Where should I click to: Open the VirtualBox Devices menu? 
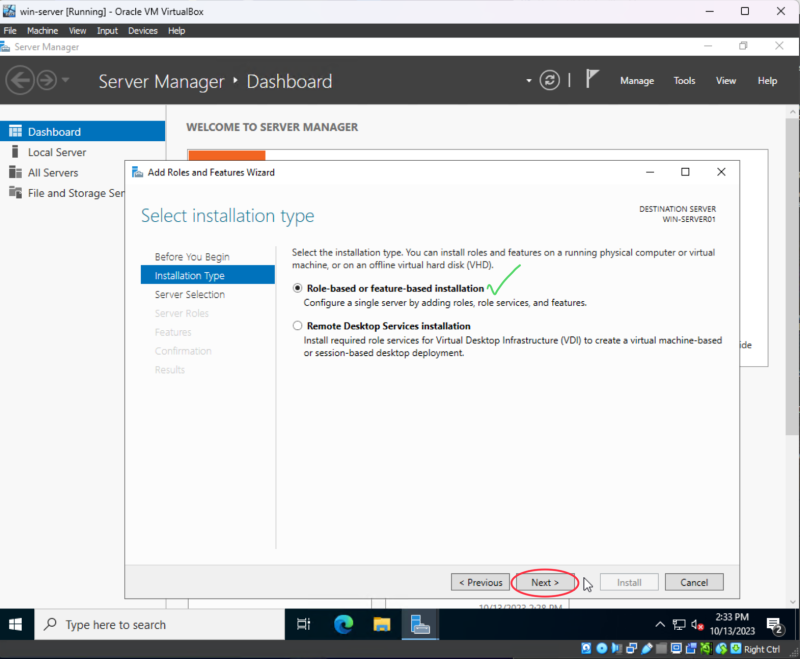(x=142, y=30)
